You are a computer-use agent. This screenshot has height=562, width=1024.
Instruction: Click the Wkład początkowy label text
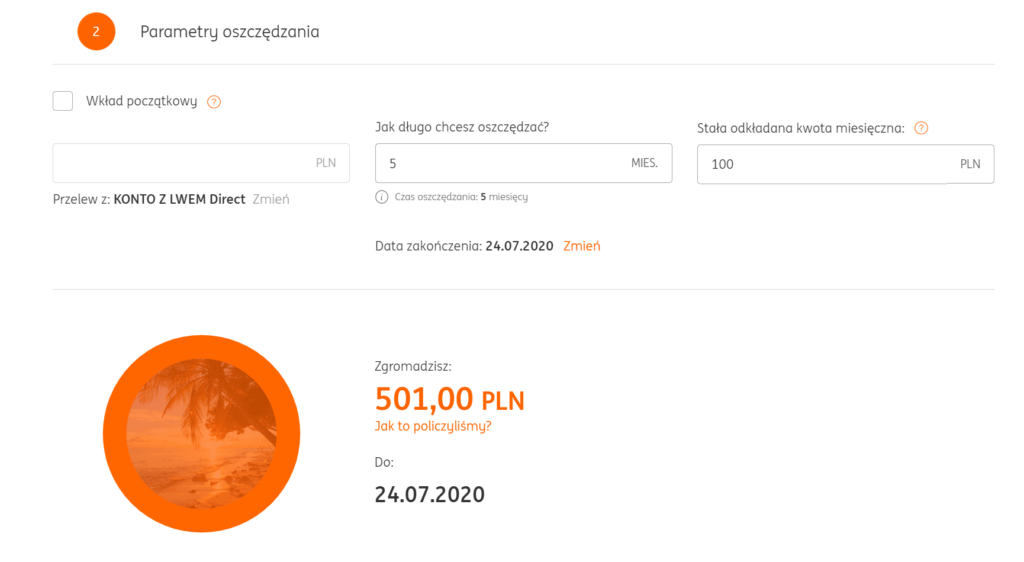141,101
